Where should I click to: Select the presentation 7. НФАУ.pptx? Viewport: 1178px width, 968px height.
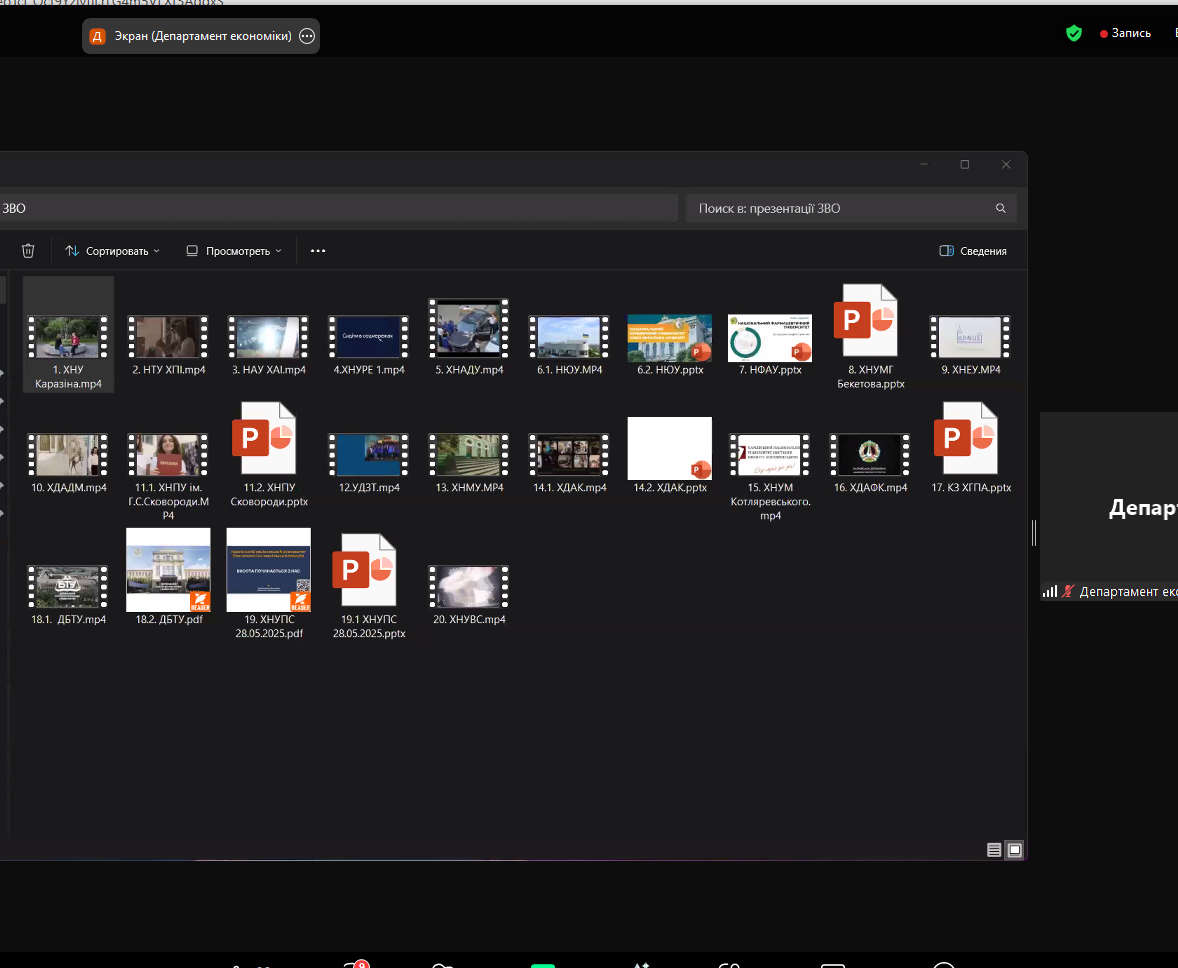pos(769,344)
